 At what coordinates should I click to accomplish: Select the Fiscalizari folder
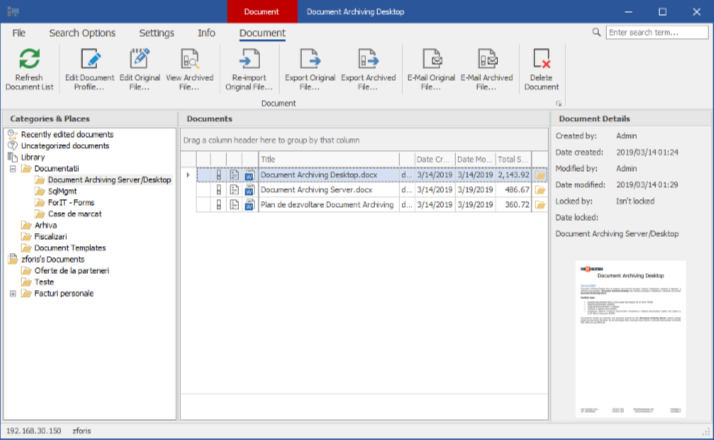(x=51, y=237)
